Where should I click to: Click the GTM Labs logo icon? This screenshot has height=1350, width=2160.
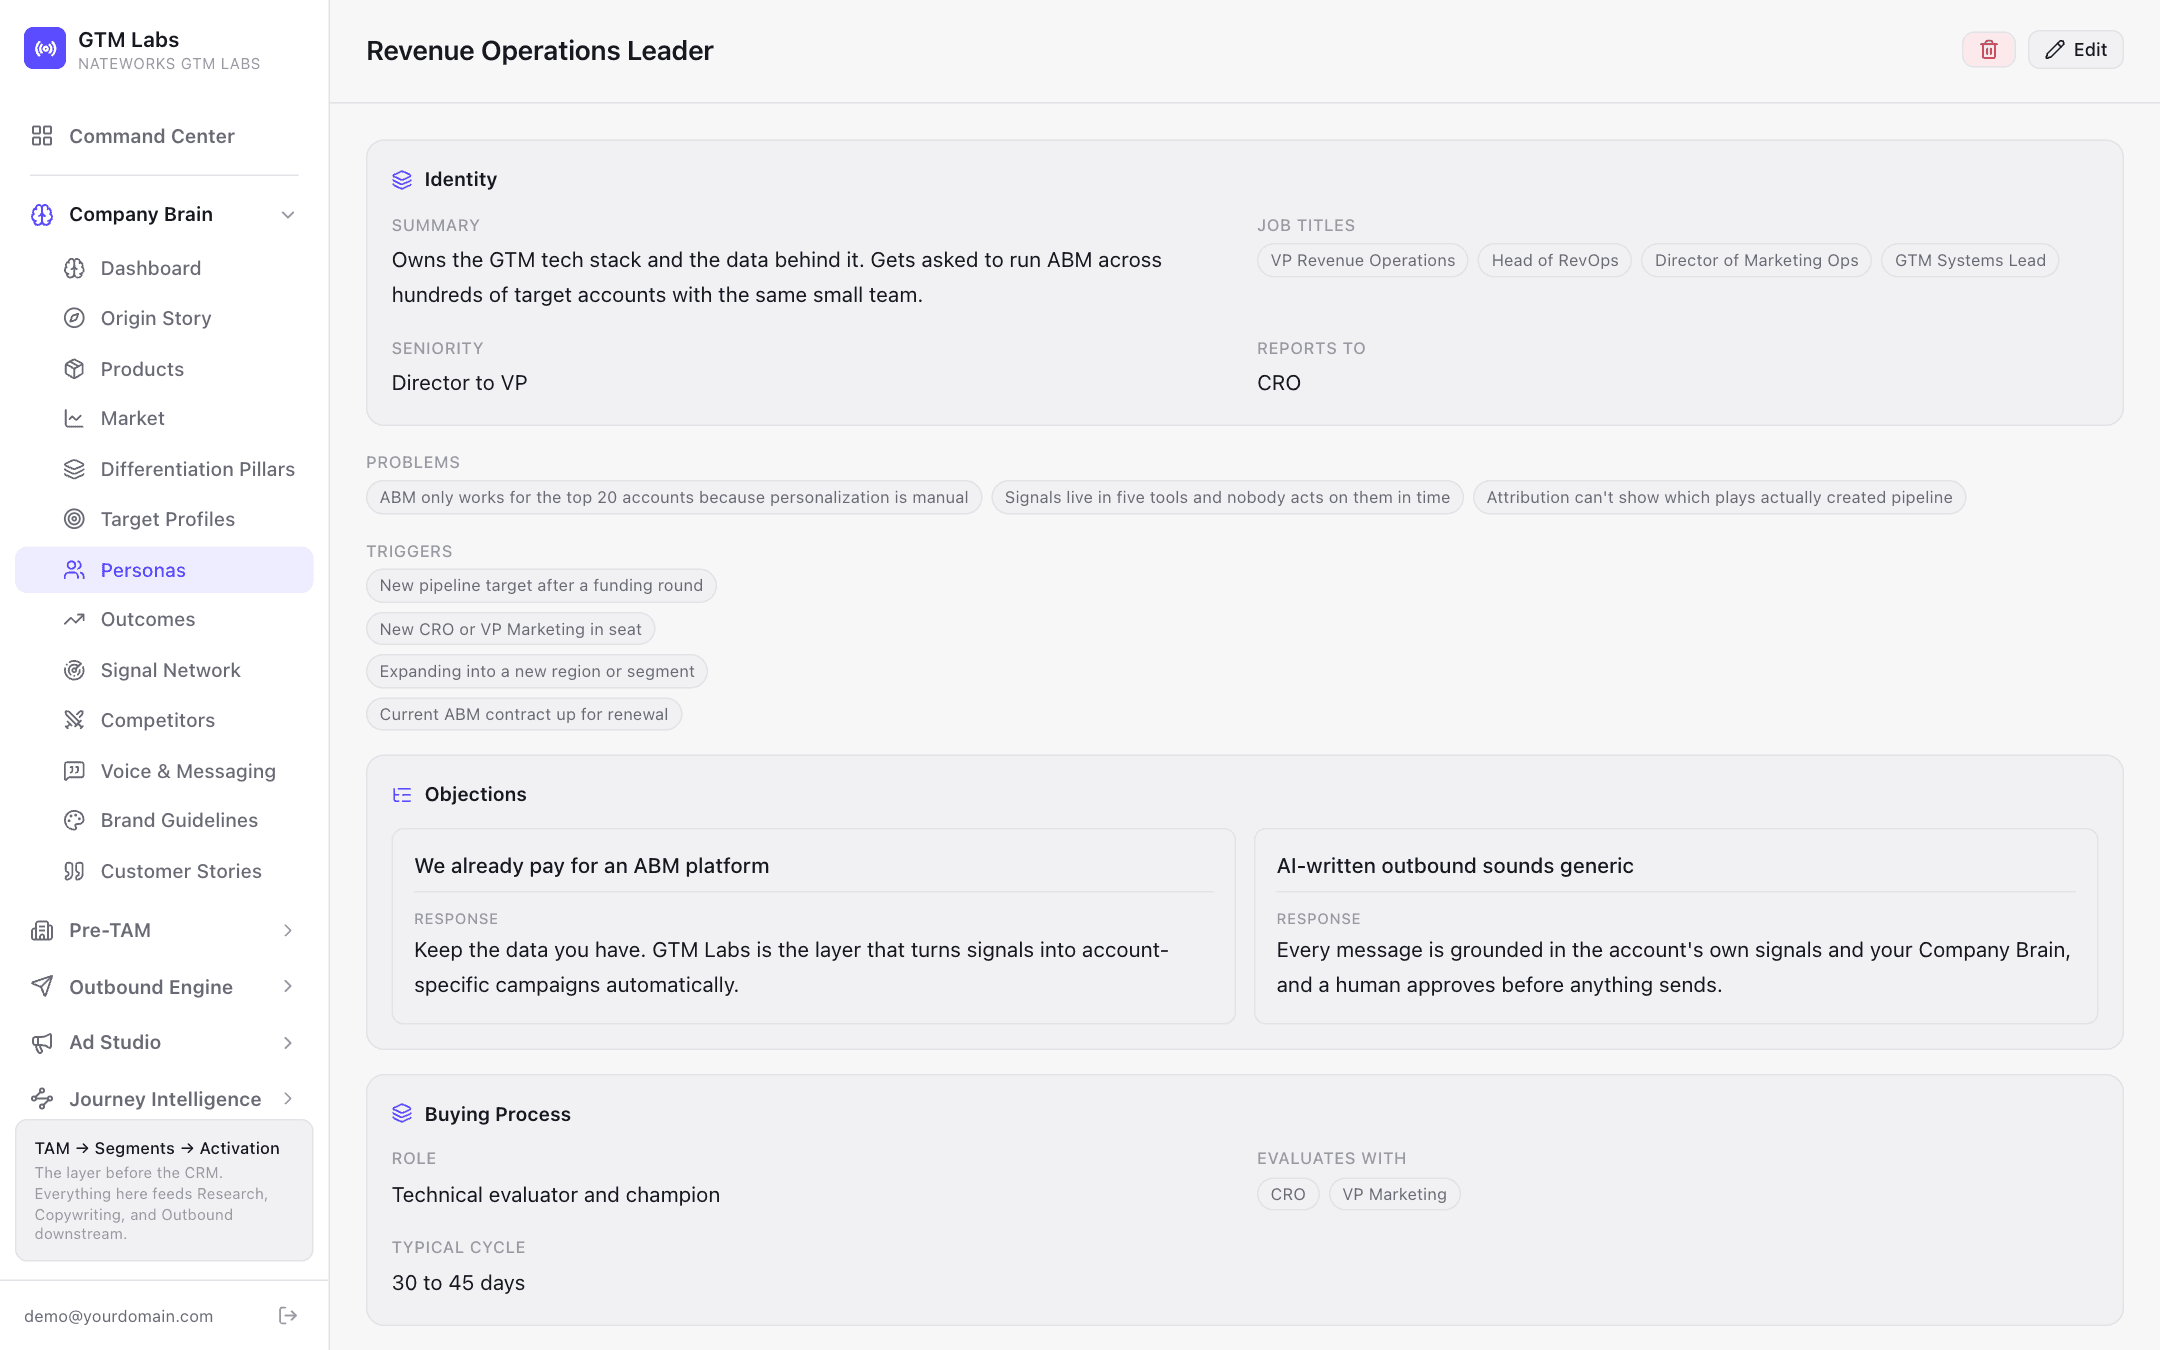pos(45,49)
